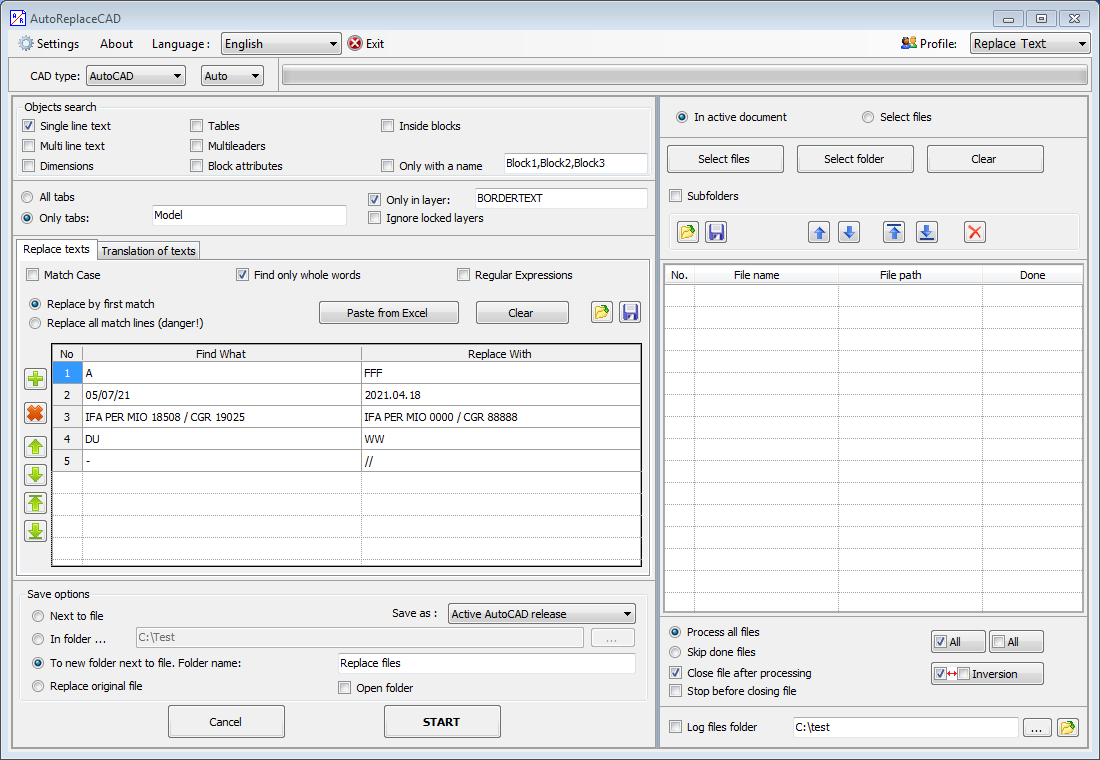Enable Multi line text search
Screen dimensions: 1100x760
pos(29,146)
